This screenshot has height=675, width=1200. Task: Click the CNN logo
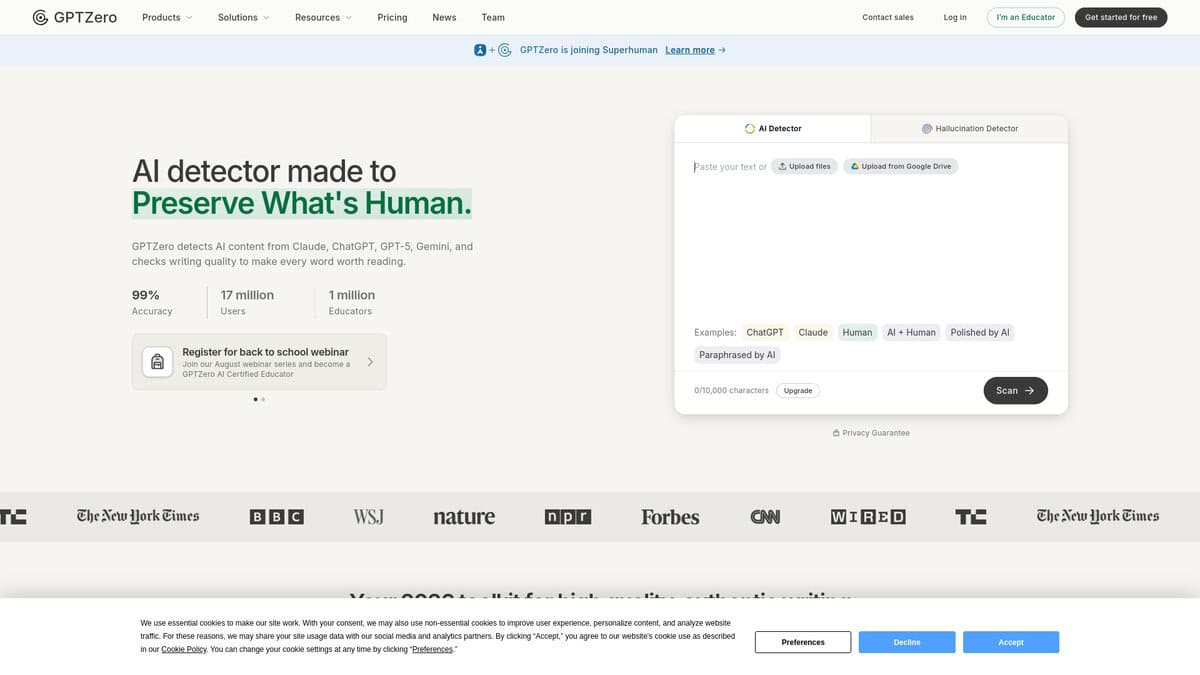(x=765, y=517)
